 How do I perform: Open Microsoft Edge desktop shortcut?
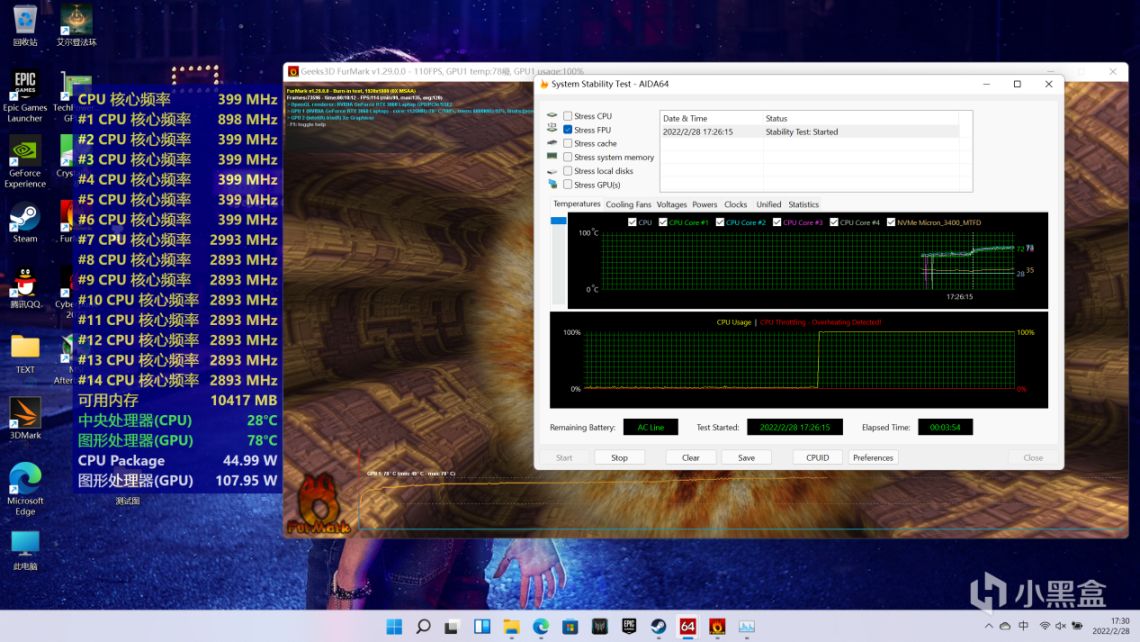(x=25, y=478)
